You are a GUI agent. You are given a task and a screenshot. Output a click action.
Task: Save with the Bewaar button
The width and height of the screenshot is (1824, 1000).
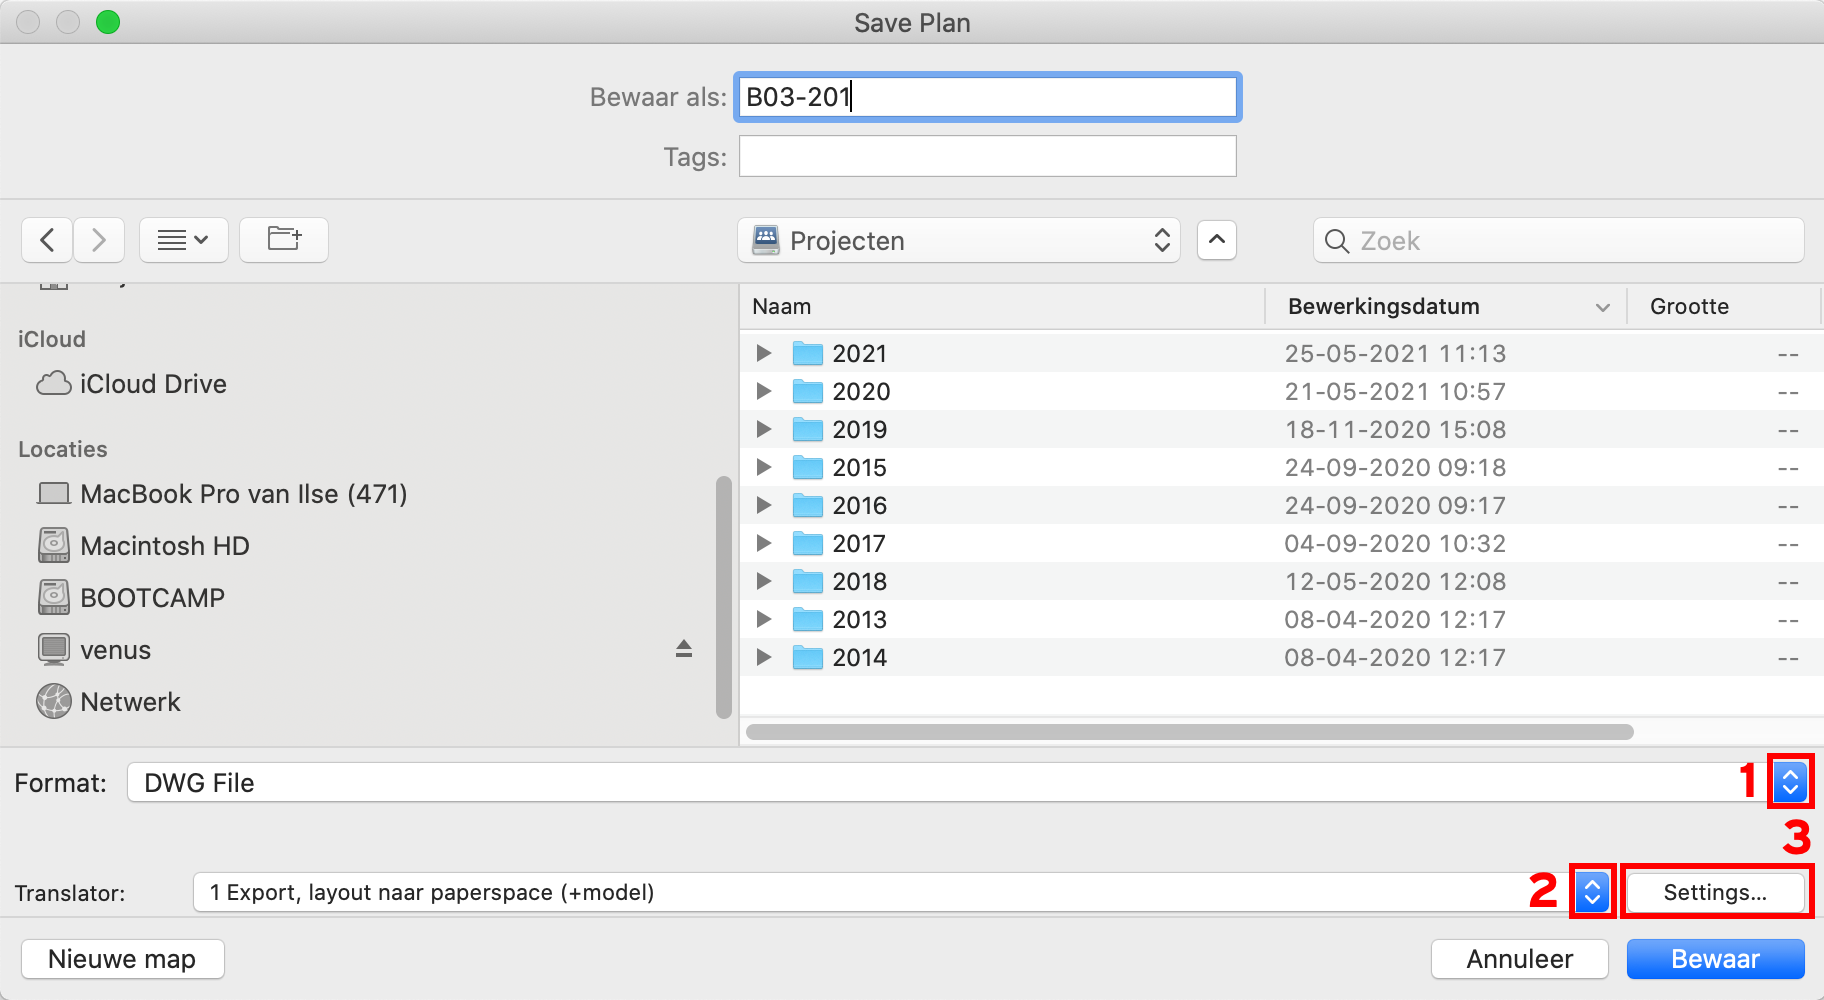[x=1715, y=959]
